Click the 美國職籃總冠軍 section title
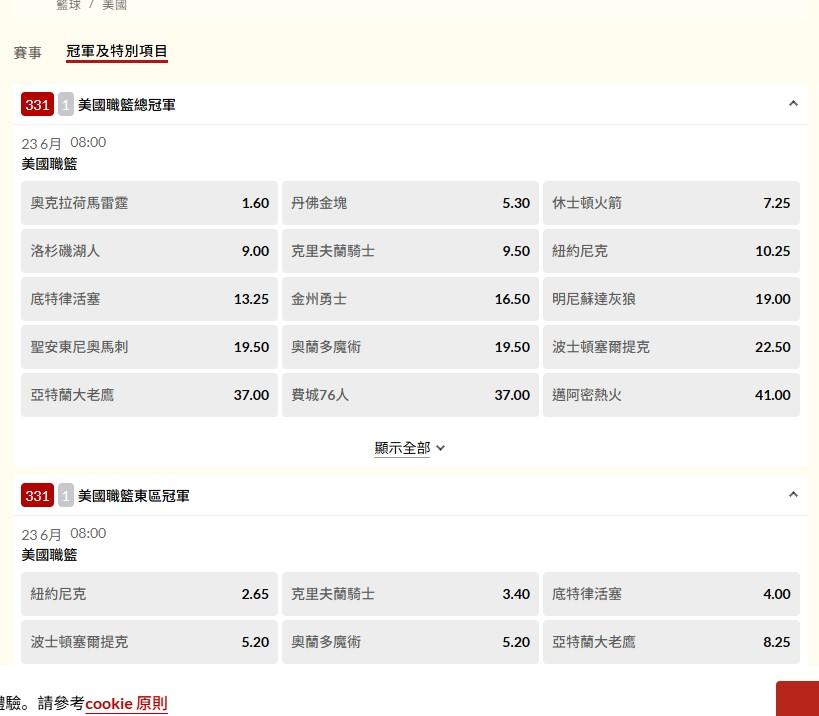This screenshot has height=716, width=819. (x=126, y=105)
